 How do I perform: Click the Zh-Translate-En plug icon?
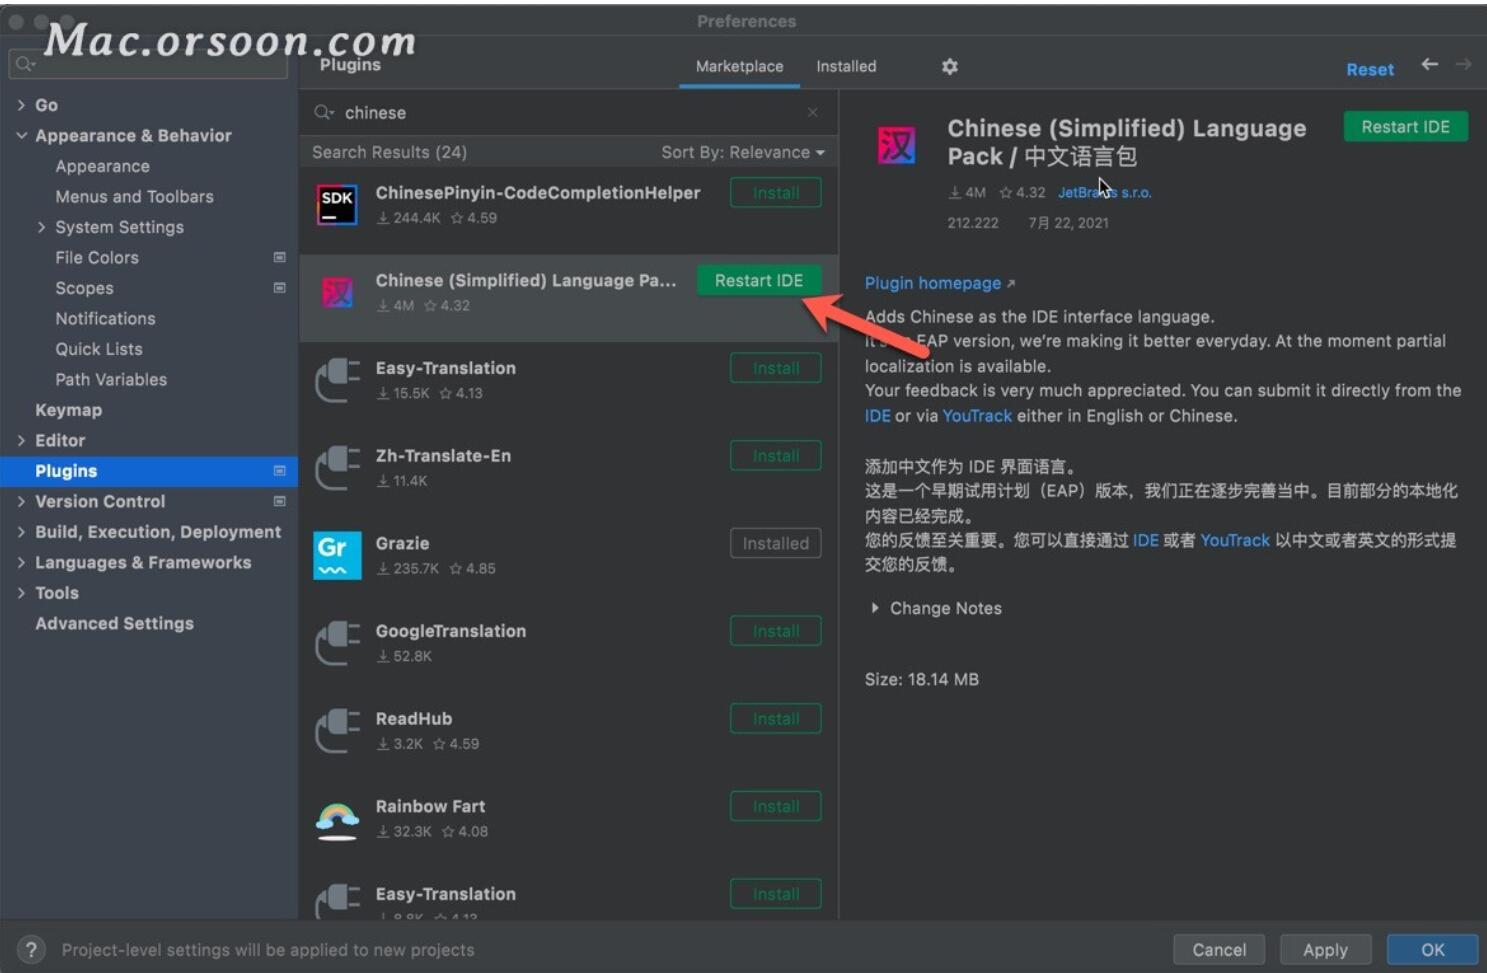tap(337, 468)
